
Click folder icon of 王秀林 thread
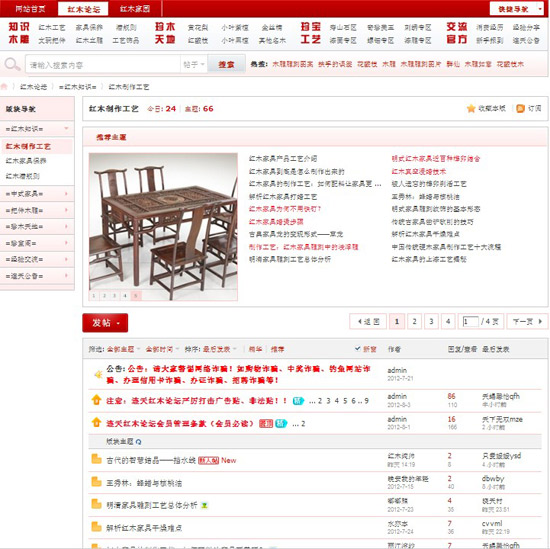96,482
